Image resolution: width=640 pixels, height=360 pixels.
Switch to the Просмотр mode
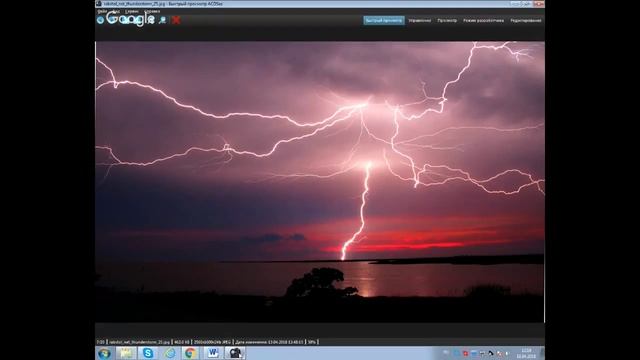click(x=447, y=20)
